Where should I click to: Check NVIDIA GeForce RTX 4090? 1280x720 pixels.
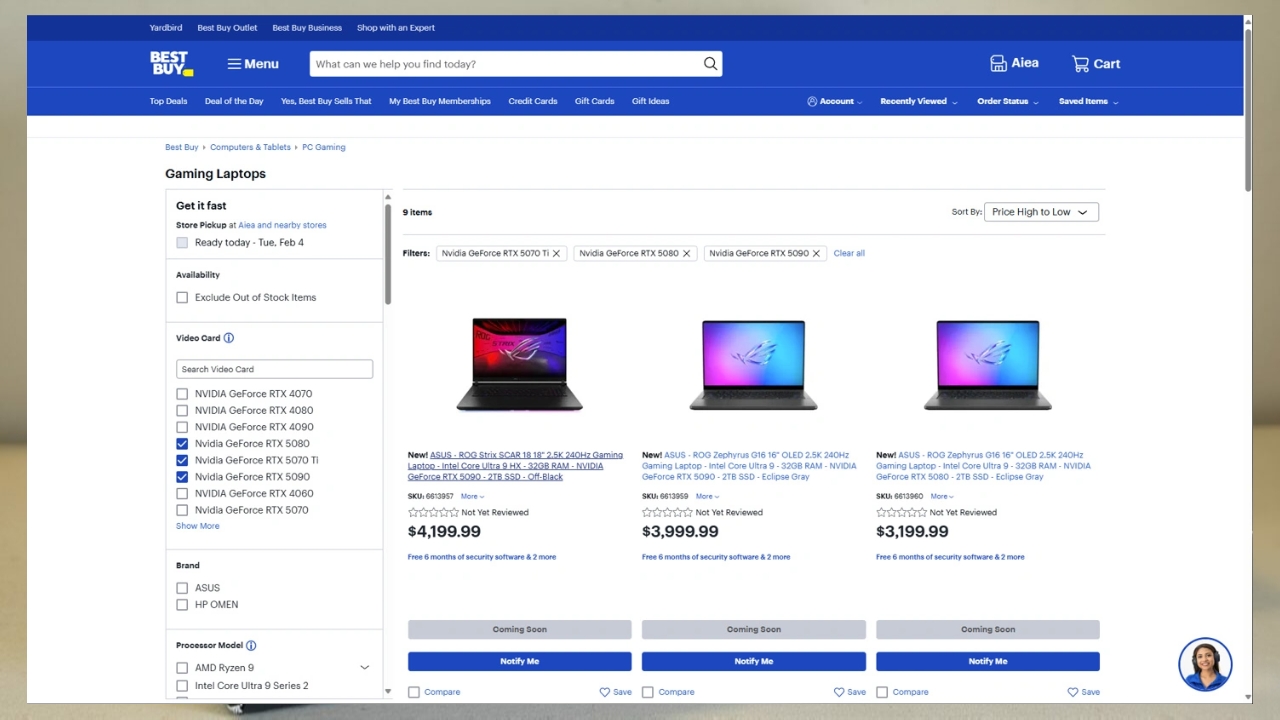182,427
